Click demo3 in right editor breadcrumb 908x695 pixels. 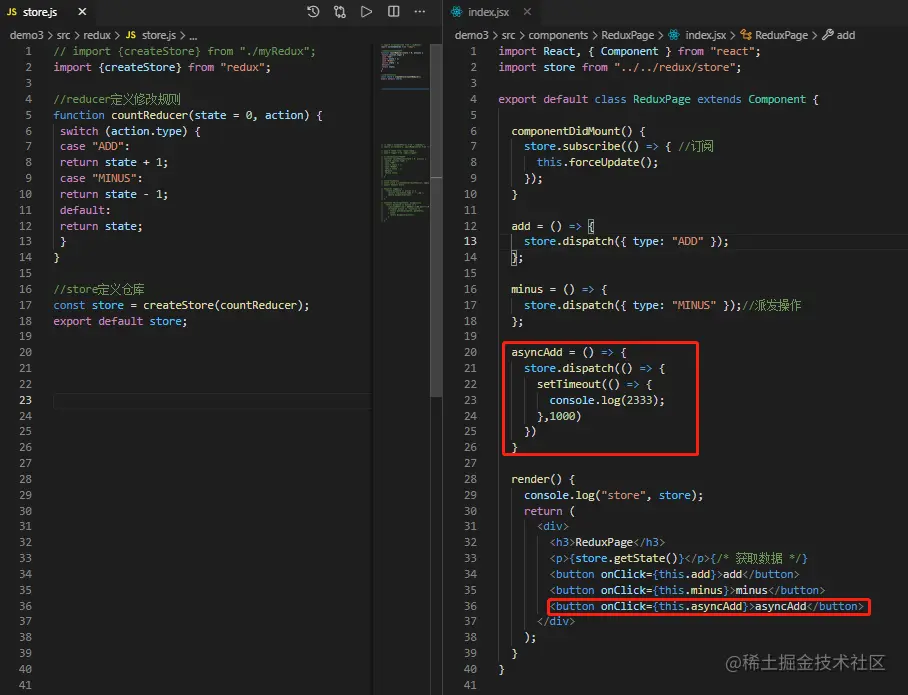(x=471, y=35)
